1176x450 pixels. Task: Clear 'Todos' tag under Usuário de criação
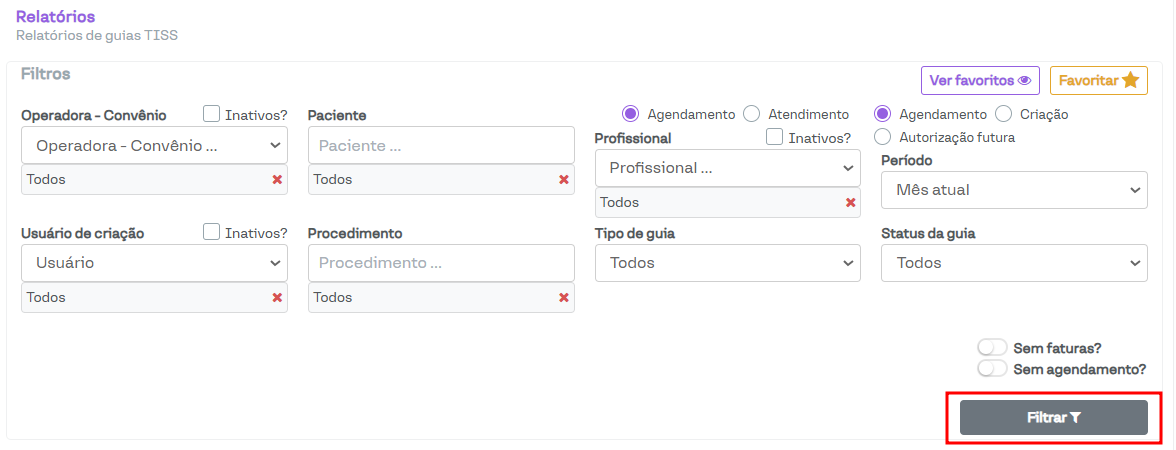277,298
